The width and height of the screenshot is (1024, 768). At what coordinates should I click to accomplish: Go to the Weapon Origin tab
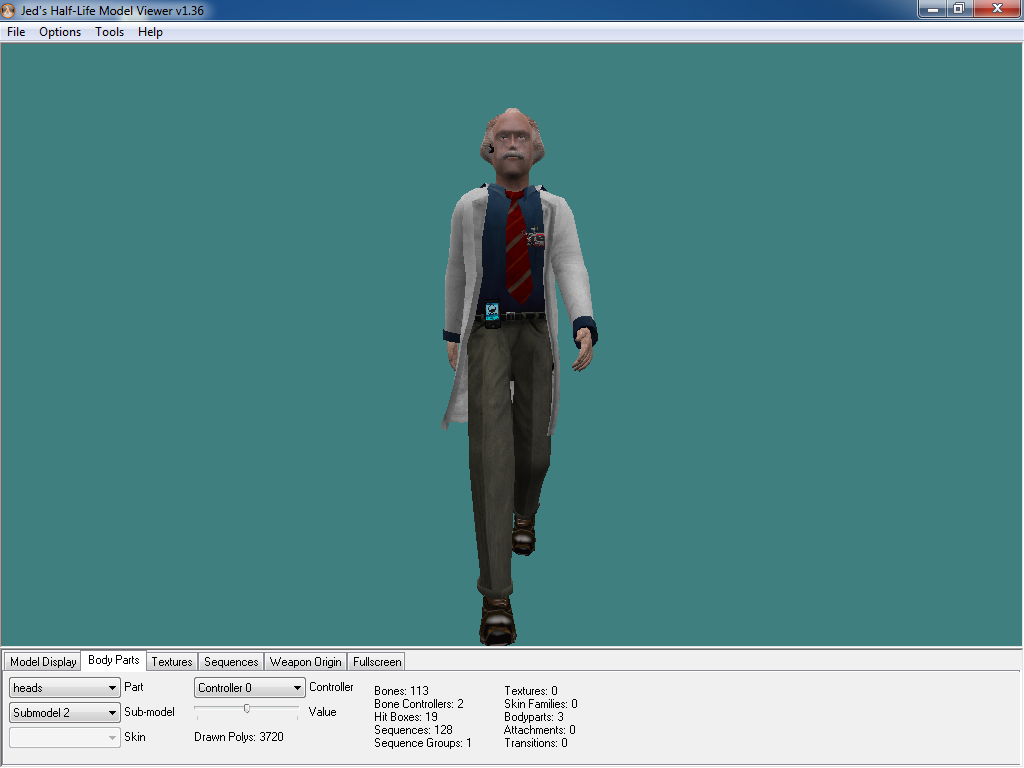[x=306, y=662]
